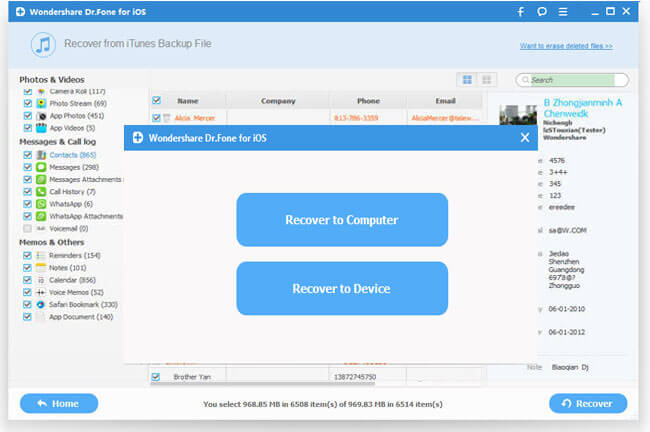Select the Voicemail icon

(41, 228)
